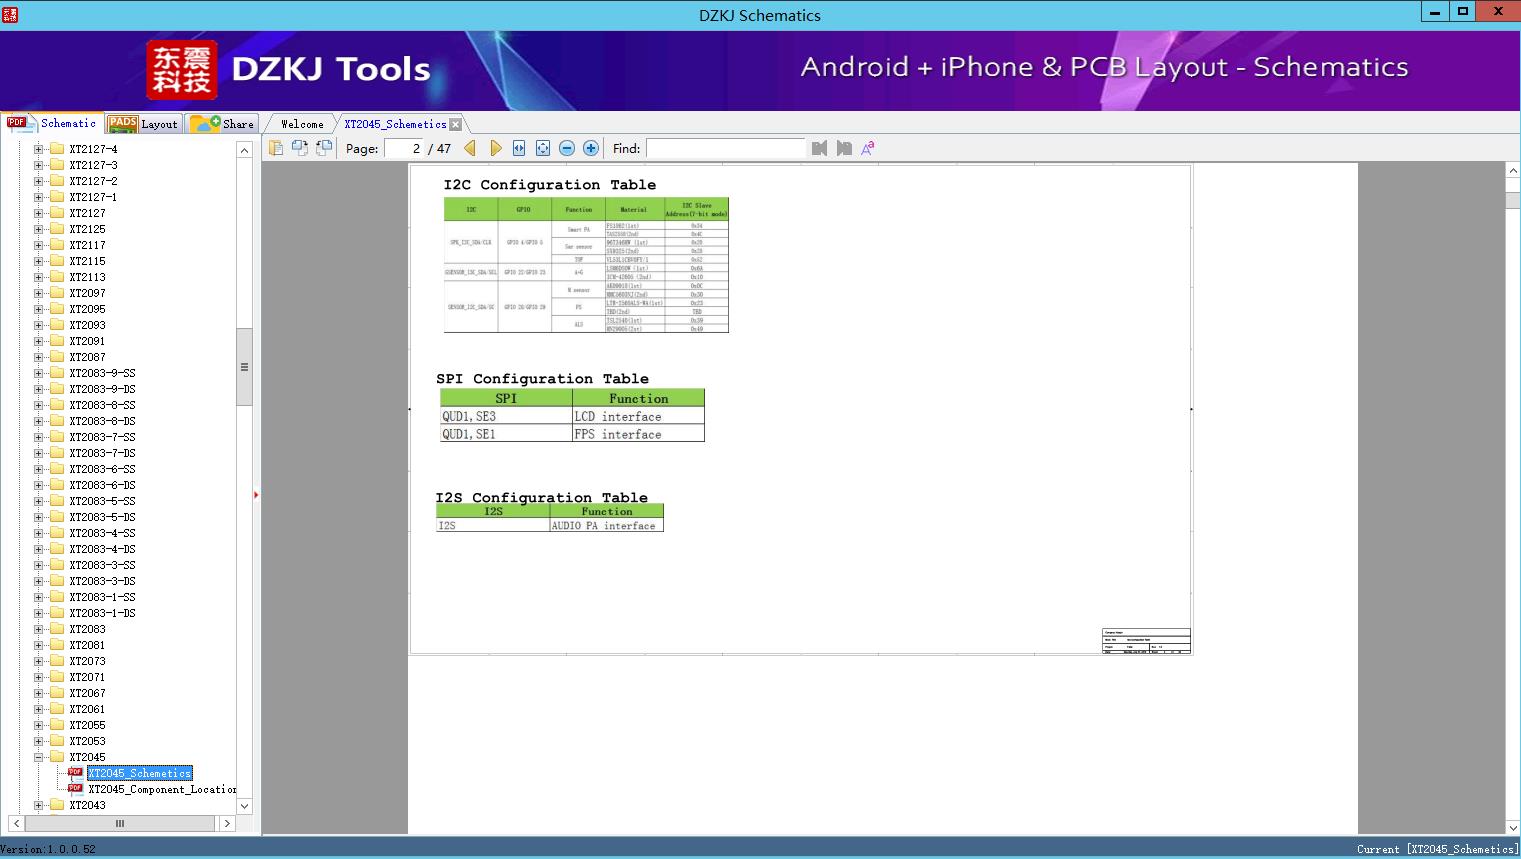Click the fit page icon
Screen dimensions: 1521x859
pyautogui.click(x=543, y=148)
